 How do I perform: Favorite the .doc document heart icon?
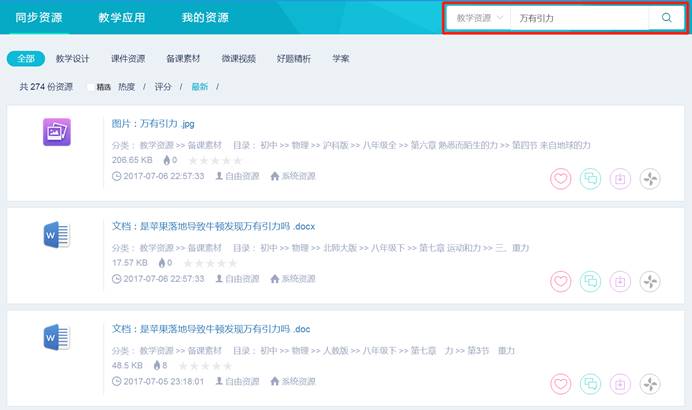pos(560,384)
